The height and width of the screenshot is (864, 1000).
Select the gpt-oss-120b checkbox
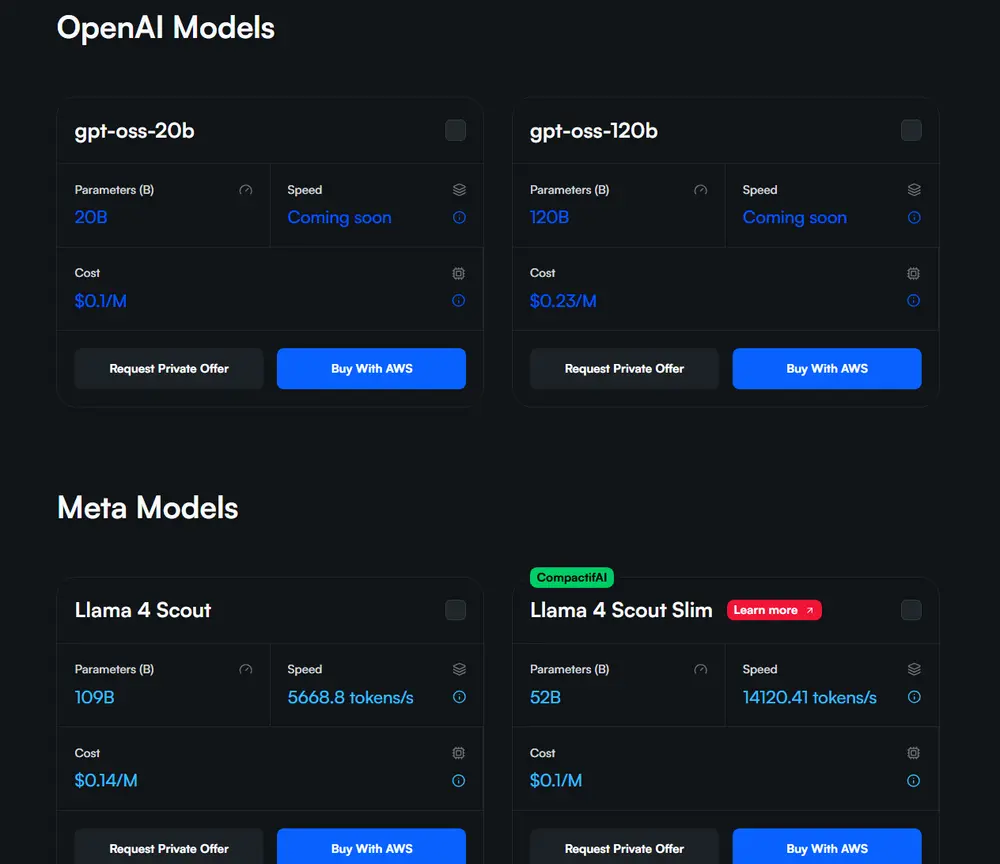point(911,130)
